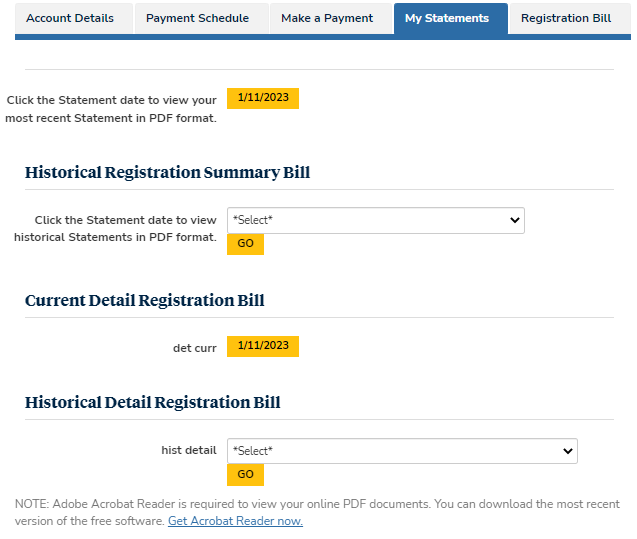This screenshot has height=539, width=637.
Task: Click the most recent Statement instruction text
Action: coord(111,109)
